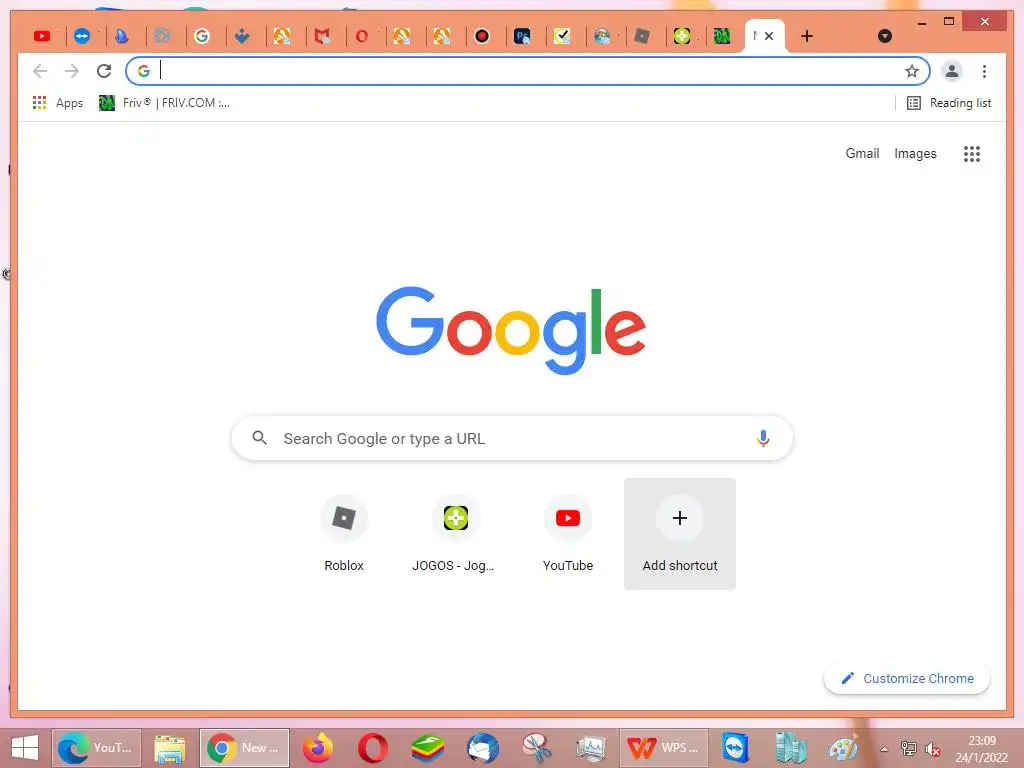The height and width of the screenshot is (768, 1024).
Task: Open Google Images link
Action: tap(915, 153)
